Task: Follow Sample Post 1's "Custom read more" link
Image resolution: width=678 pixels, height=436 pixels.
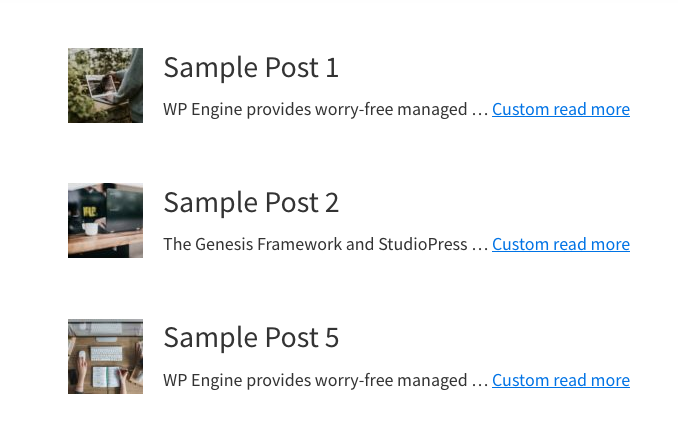Action: click(x=561, y=109)
